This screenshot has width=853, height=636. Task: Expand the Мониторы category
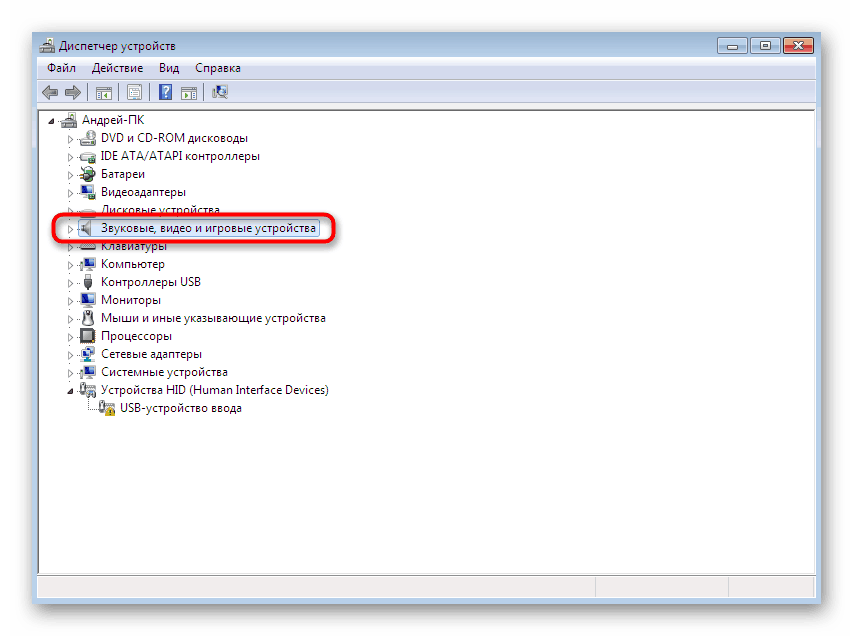tap(70, 301)
